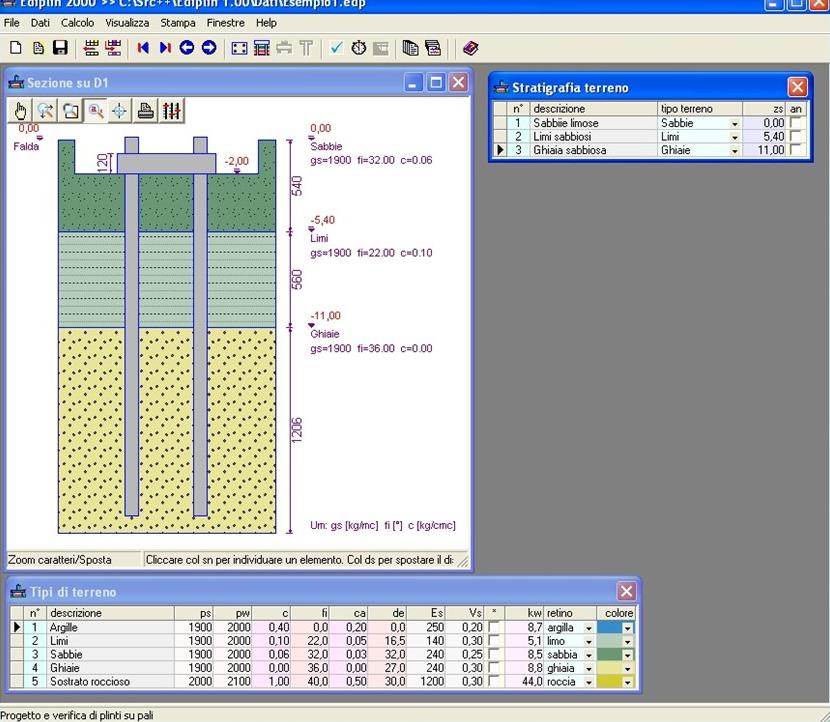The height and width of the screenshot is (722, 830).
Task: Toggle asterisk checkbox for Argille row
Action: 493,628
